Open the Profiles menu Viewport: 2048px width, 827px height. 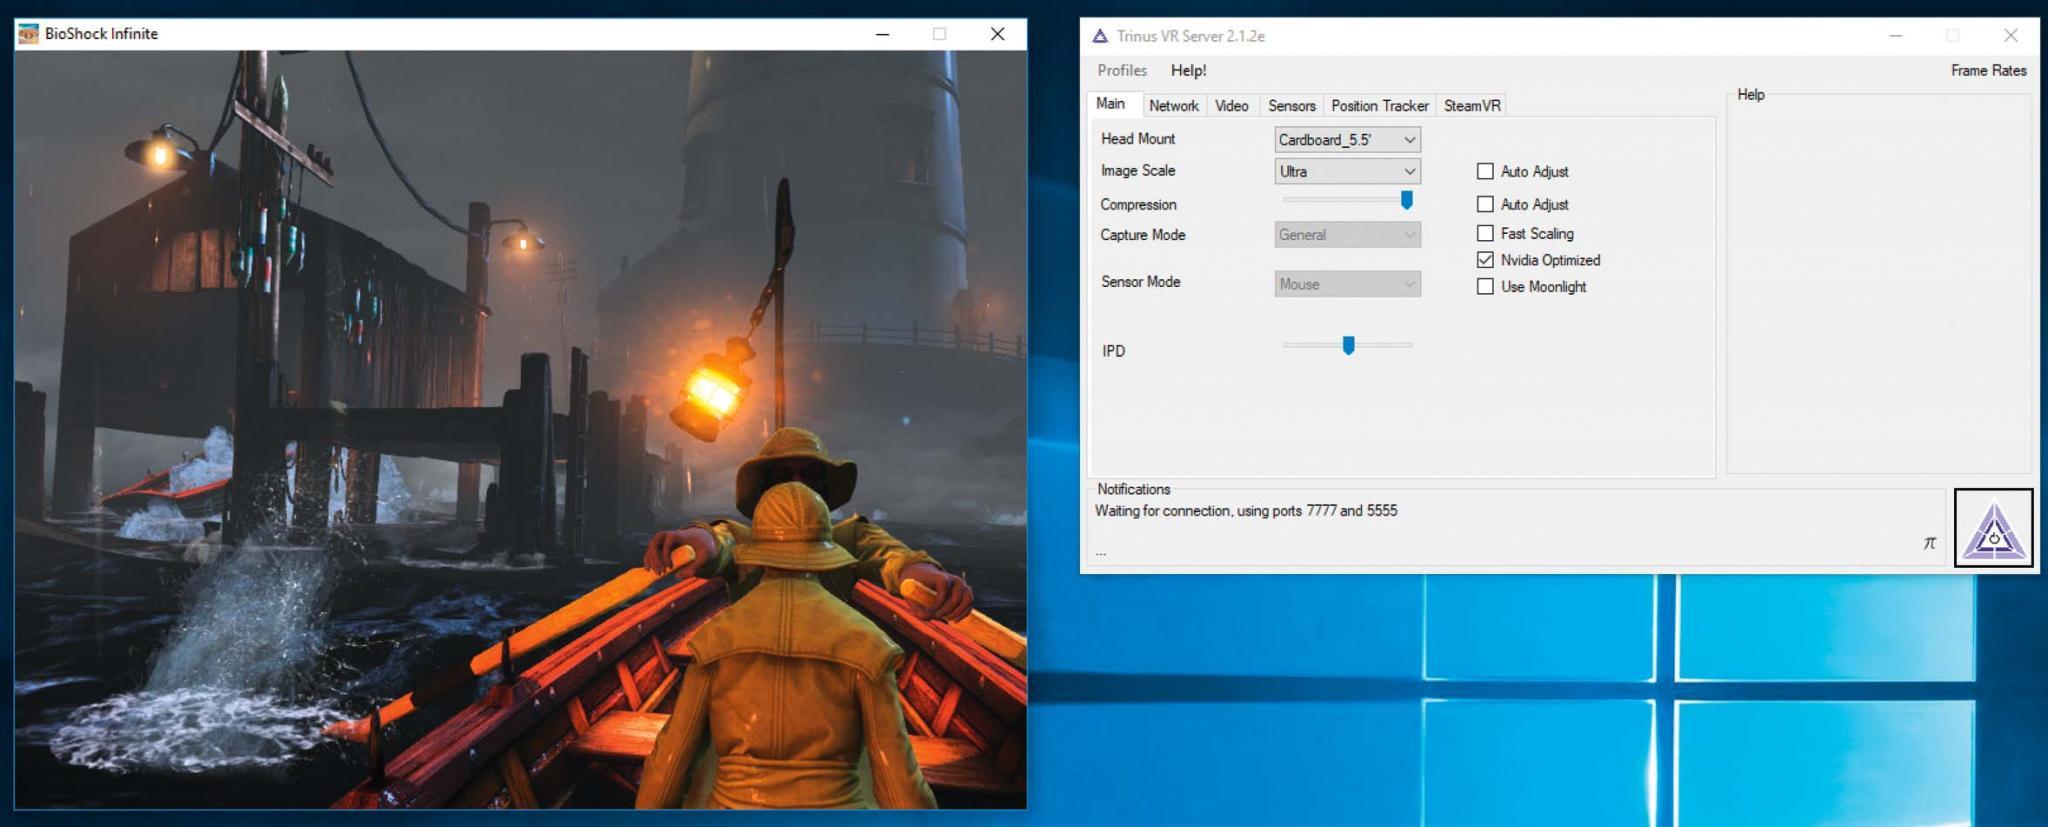1121,71
